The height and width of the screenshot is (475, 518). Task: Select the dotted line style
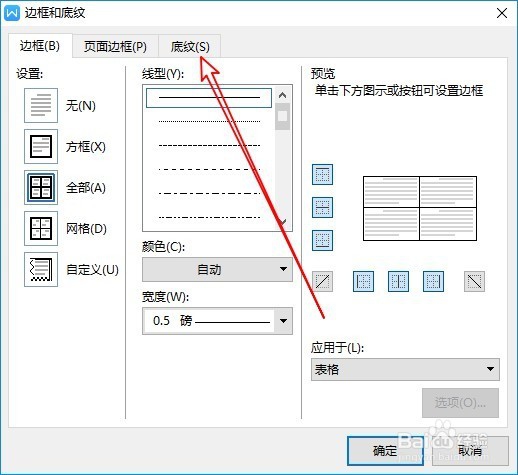pos(209,121)
